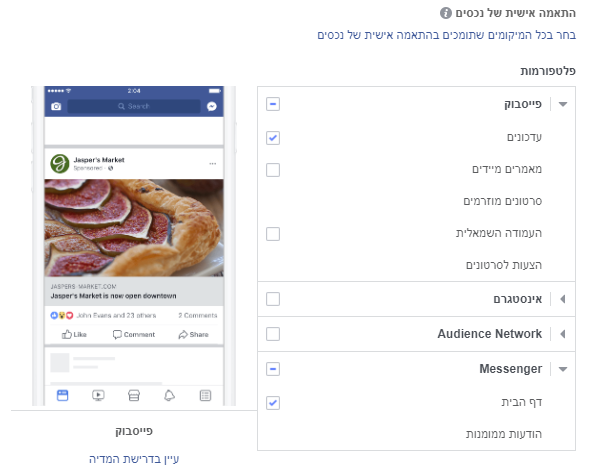The height and width of the screenshot is (471, 590).
Task: Collapse the Messenger section arrow
Action: (x=563, y=369)
